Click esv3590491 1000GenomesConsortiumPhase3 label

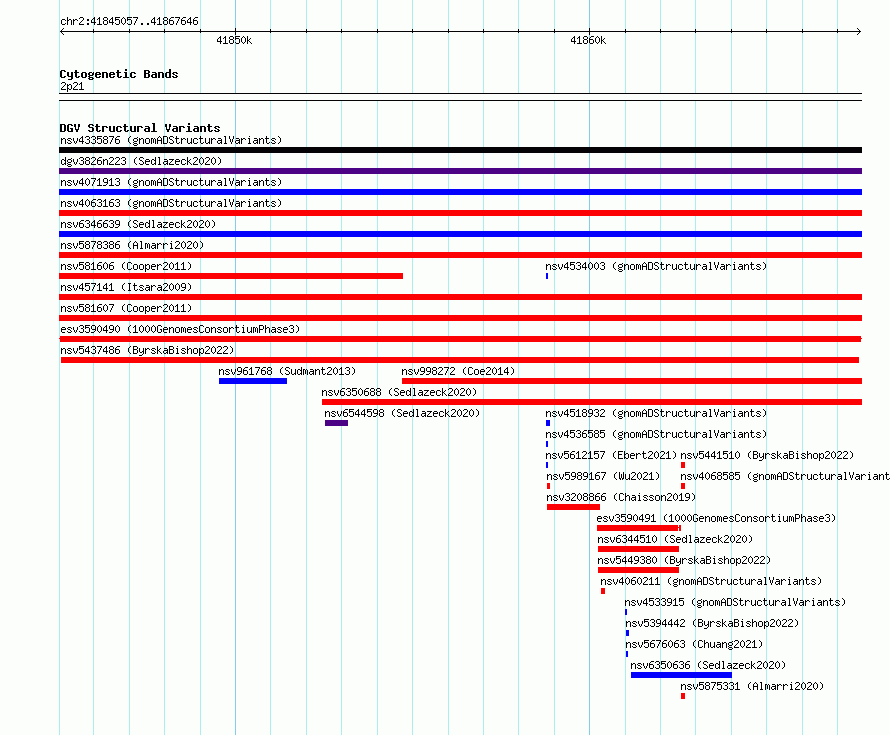click(x=716, y=518)
